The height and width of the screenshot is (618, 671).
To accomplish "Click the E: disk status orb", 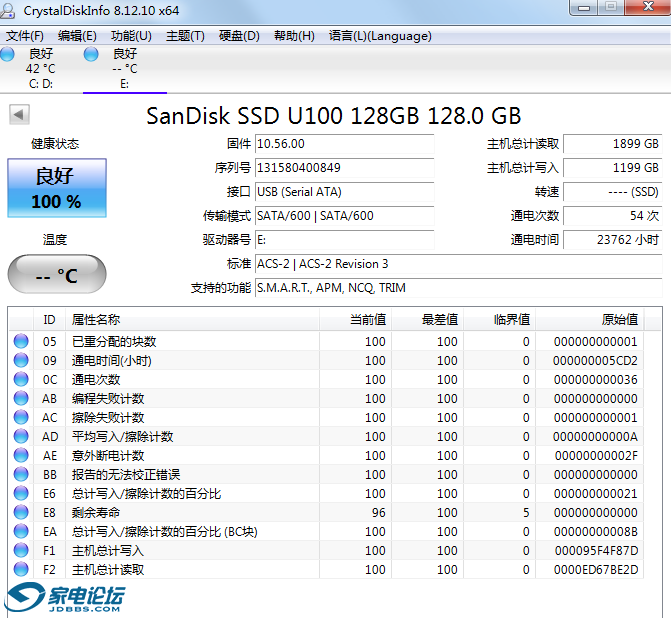I will tap(91, 54).
